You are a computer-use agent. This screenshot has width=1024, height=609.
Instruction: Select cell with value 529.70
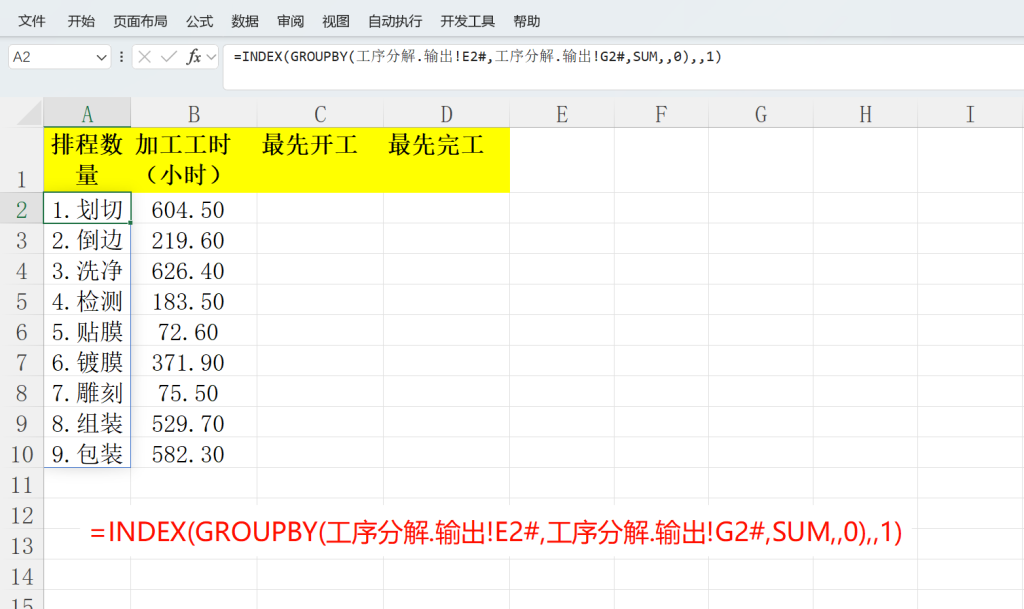pos(194,422)
